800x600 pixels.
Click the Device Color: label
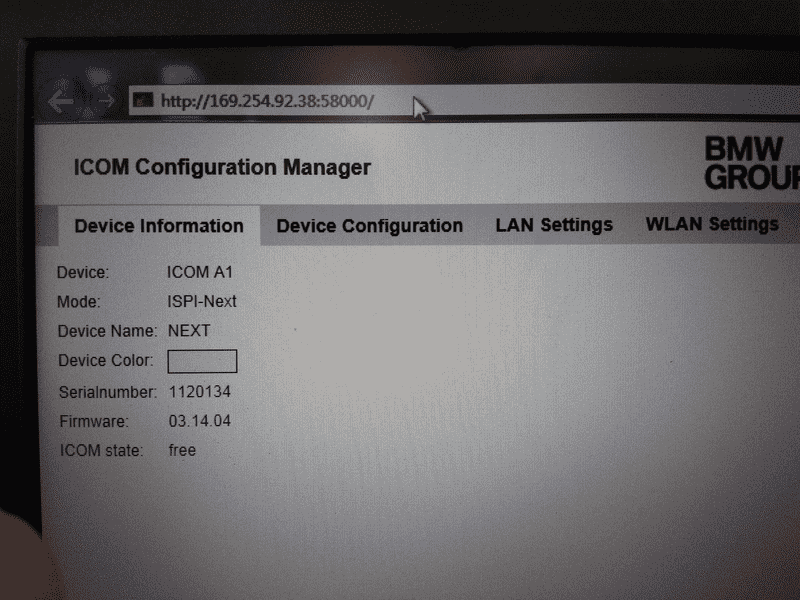pyautogui.click(x=106, y=361)
